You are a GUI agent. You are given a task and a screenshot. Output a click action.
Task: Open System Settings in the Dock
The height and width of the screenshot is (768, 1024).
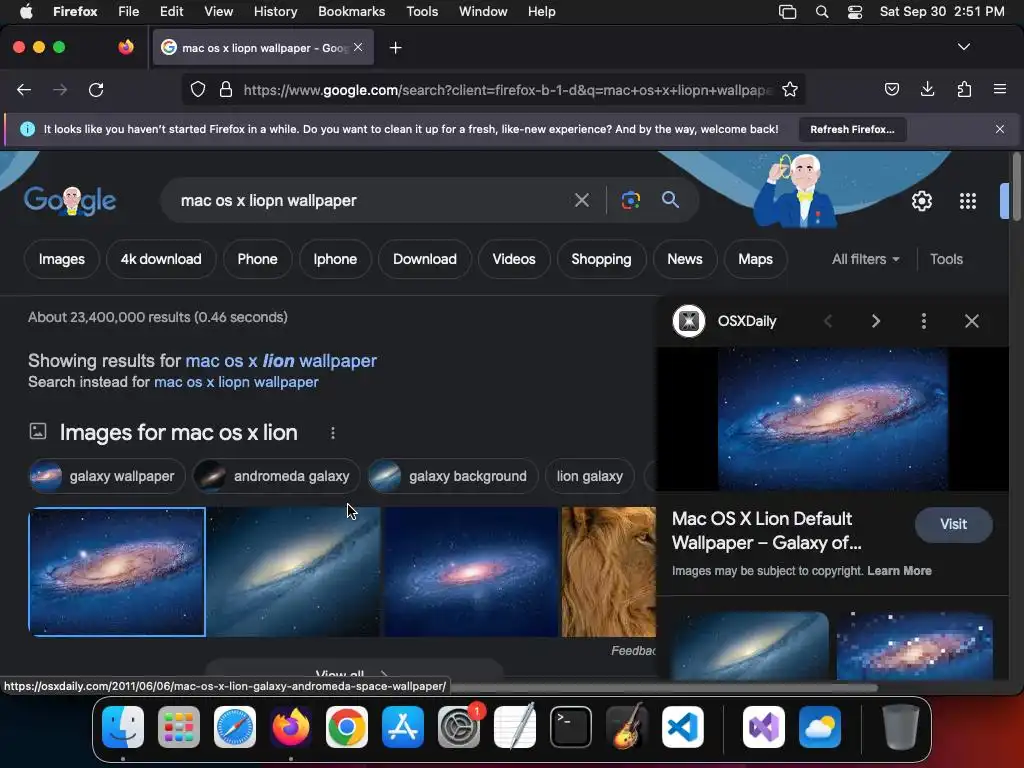tap(459, 727)
